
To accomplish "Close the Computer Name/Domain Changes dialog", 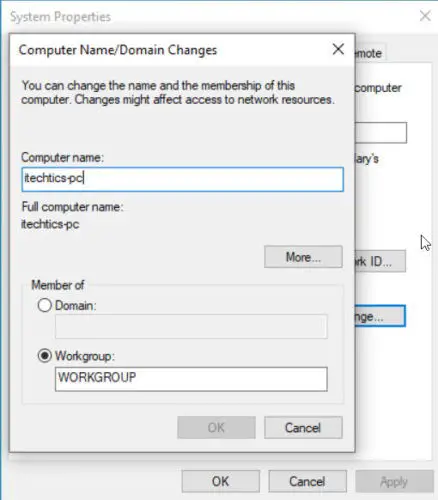I will tap(338, 49).
